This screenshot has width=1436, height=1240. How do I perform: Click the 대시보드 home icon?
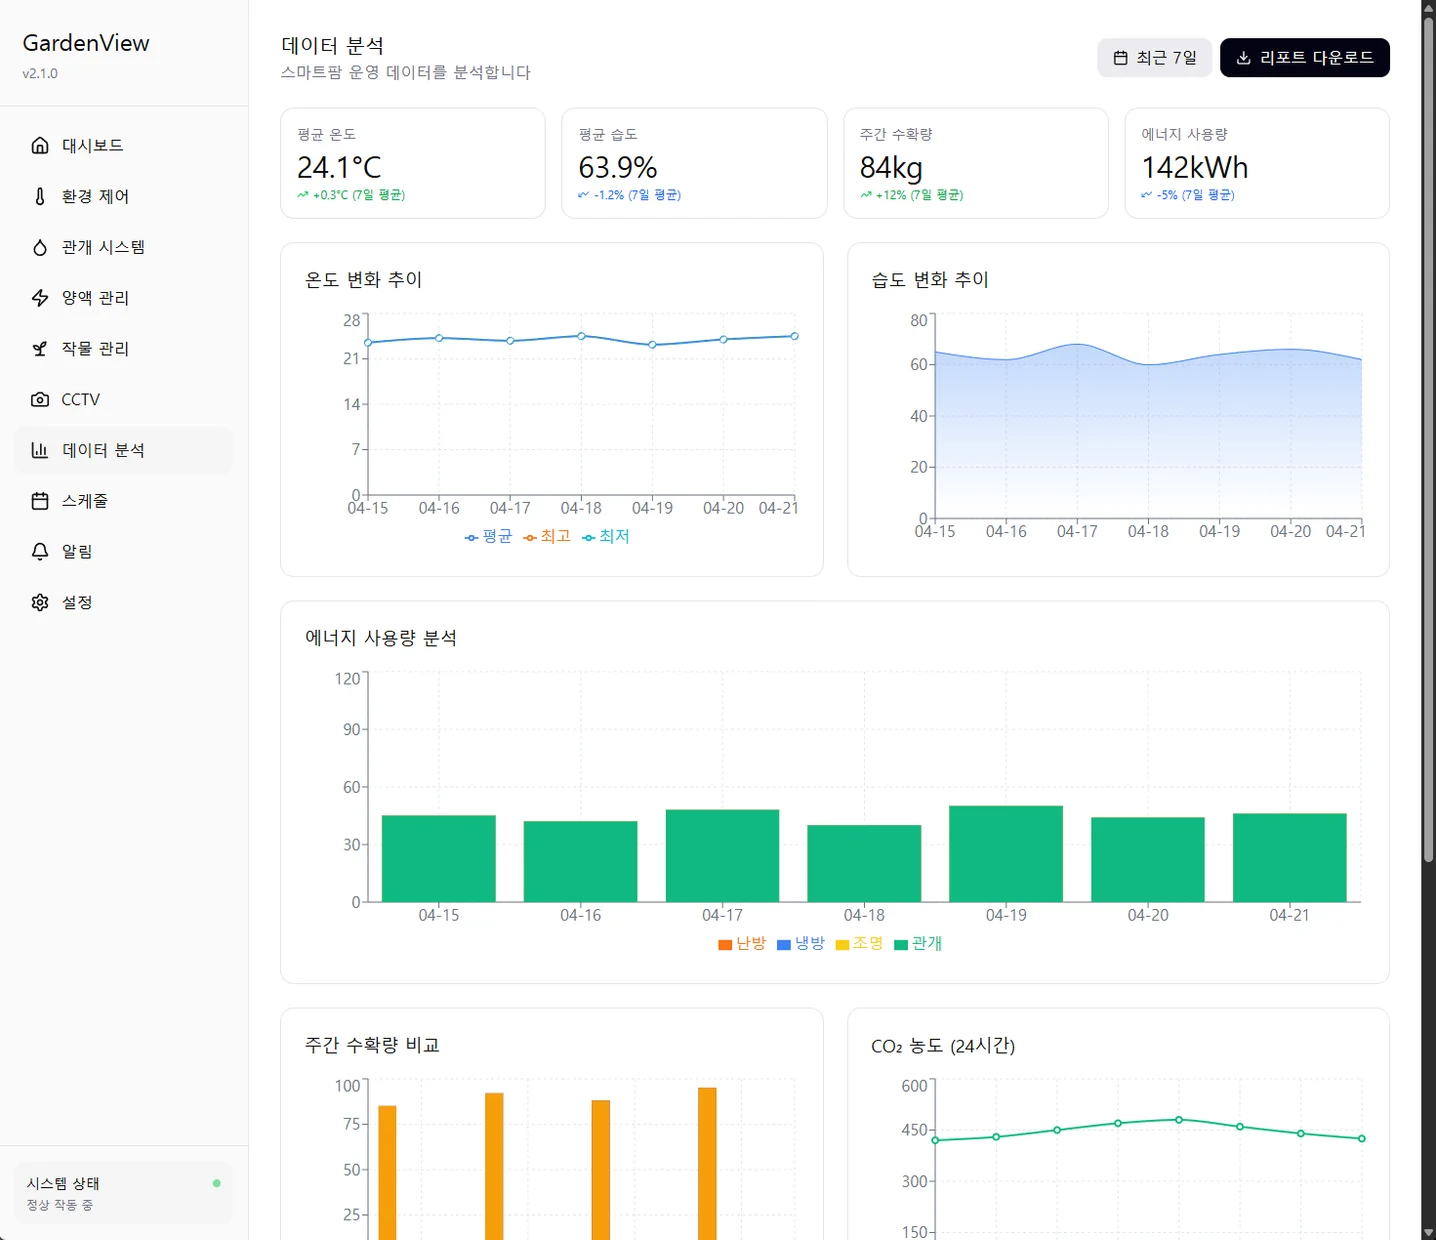click(x=40, y=146)
